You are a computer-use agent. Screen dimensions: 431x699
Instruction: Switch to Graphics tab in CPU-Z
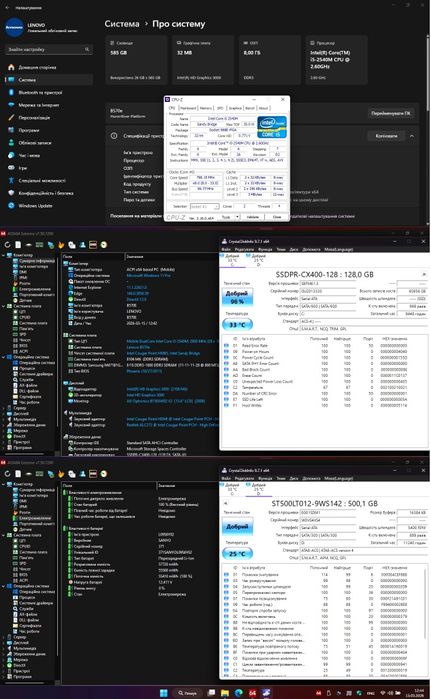click(235, 108)
